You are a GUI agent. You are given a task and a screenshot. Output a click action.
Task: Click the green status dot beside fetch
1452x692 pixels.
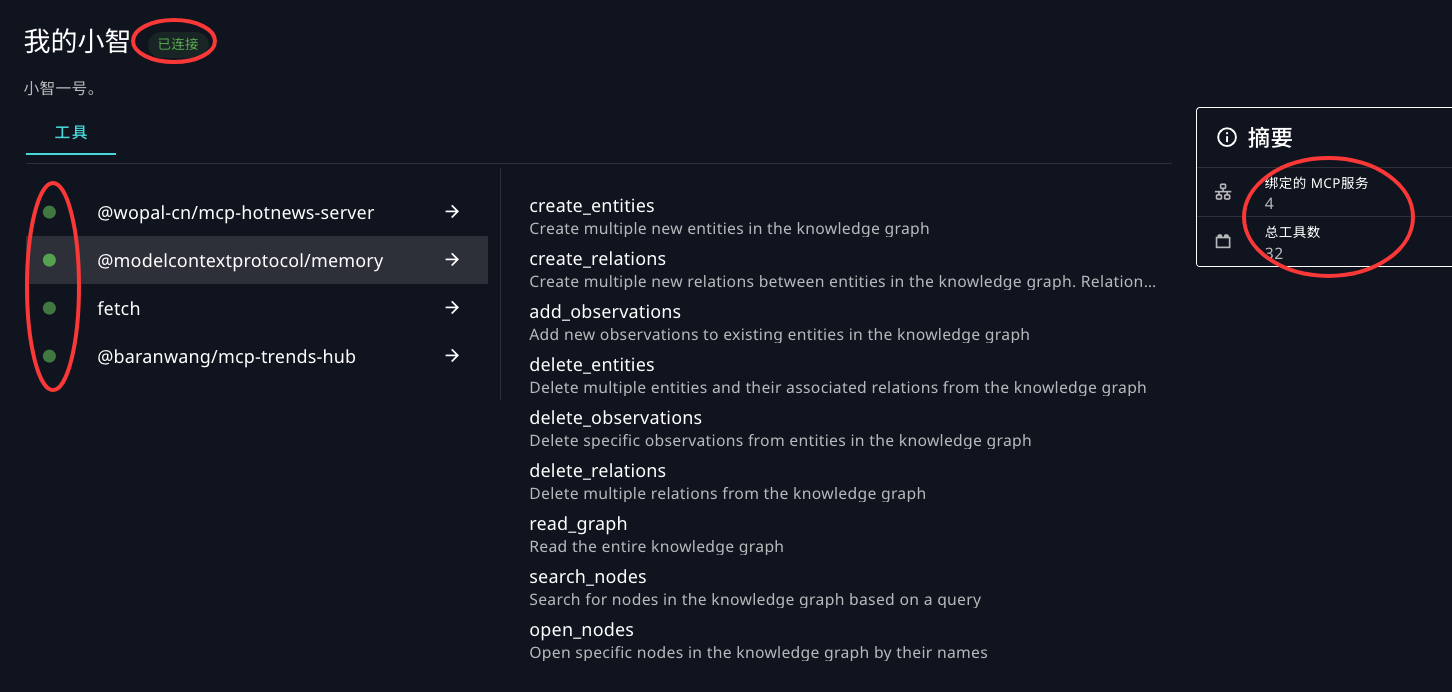49,308
